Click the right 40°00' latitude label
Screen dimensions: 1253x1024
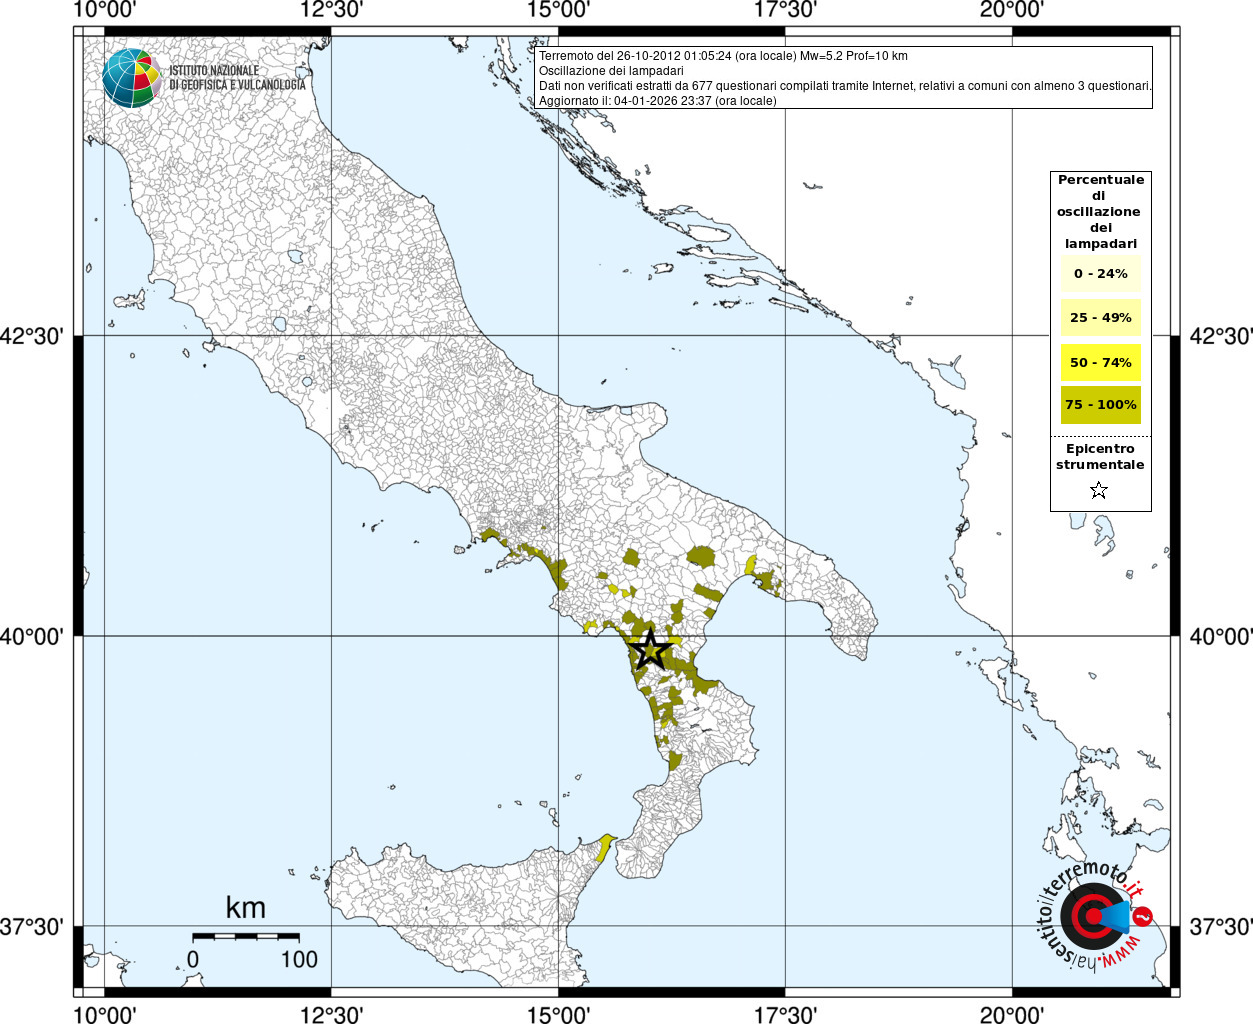pos(1220,636)
